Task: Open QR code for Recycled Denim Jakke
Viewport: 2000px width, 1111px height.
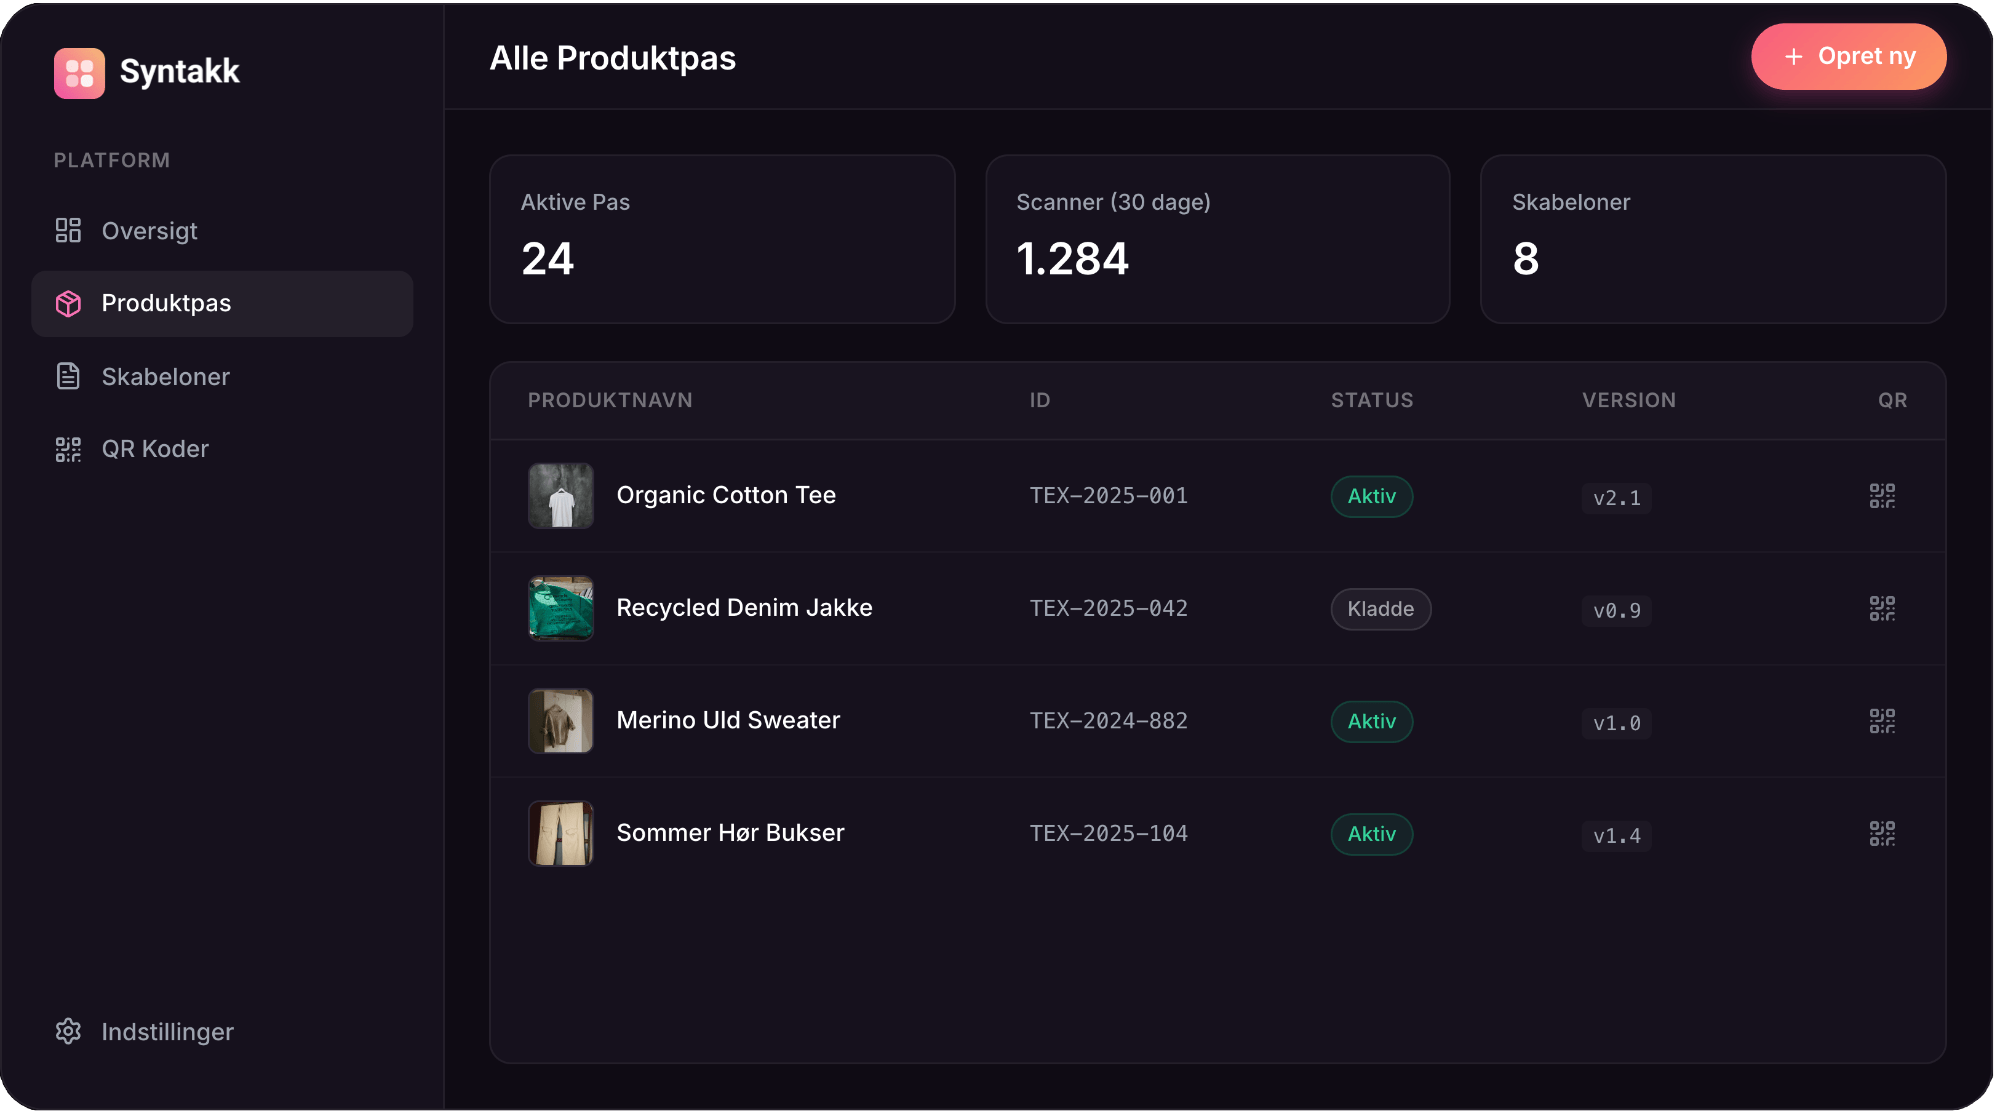Action: click(x=1883, y=608)
